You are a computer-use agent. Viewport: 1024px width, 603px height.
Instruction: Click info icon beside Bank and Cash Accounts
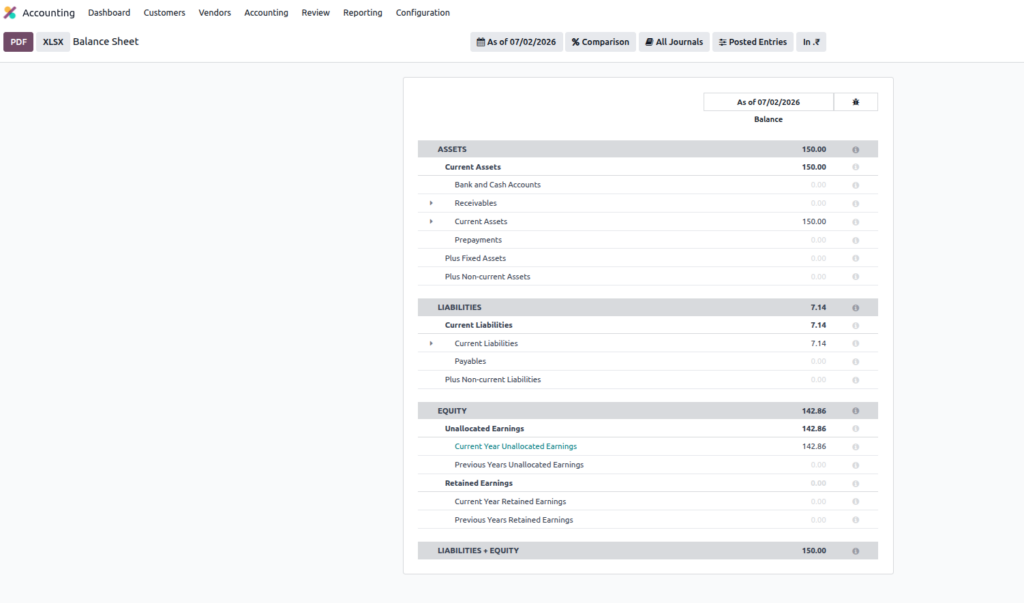(x=856, y=185)
